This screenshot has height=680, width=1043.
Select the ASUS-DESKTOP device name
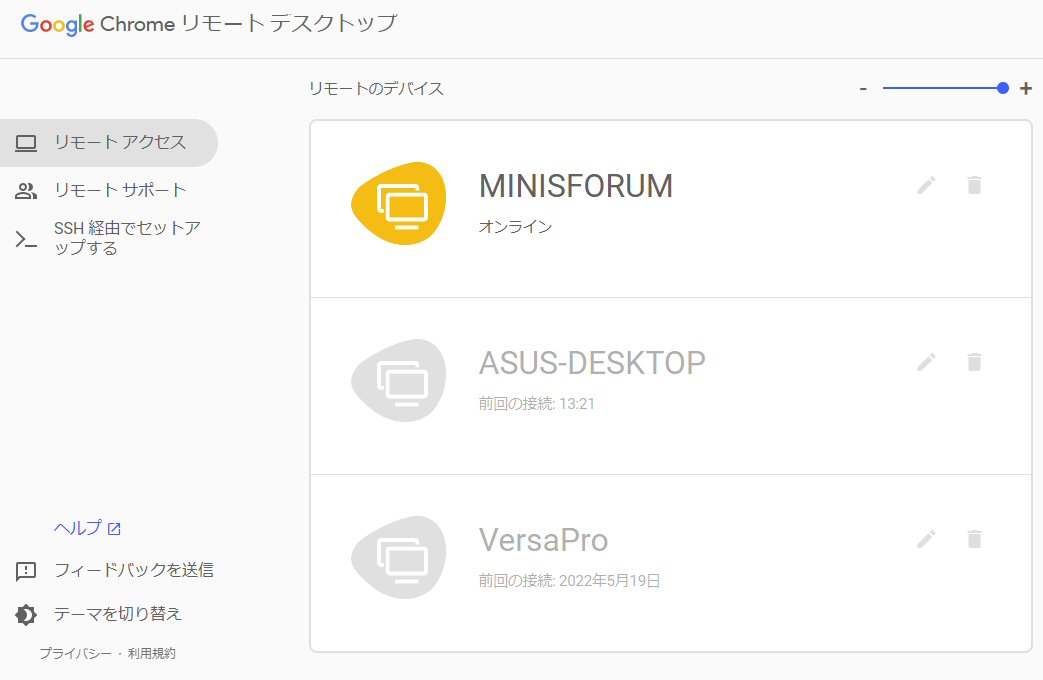(592, 363)
